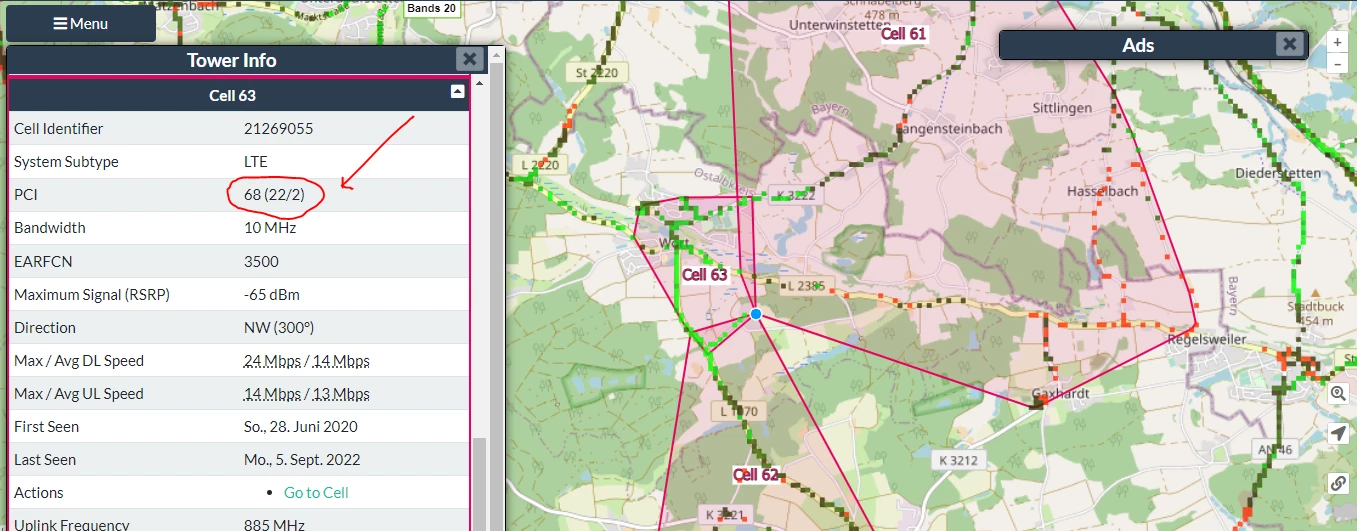The height and width of the screenshot is (531, 1357).
Task: Zoom out on the map
Action: click(x=1338, y=64)
